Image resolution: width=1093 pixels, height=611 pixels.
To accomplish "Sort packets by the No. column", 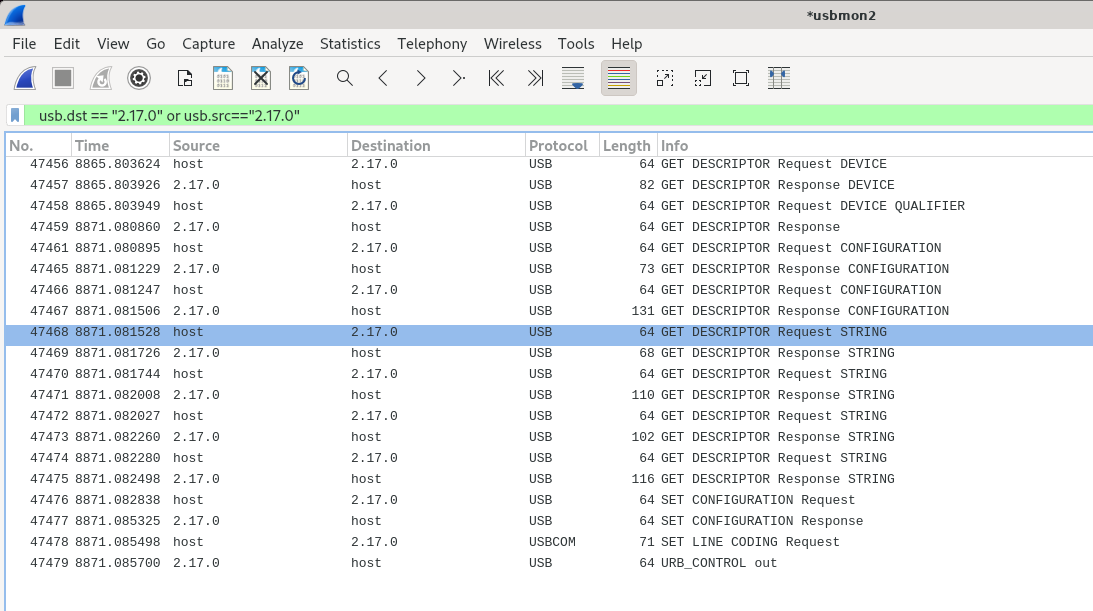I will point(38,146).
